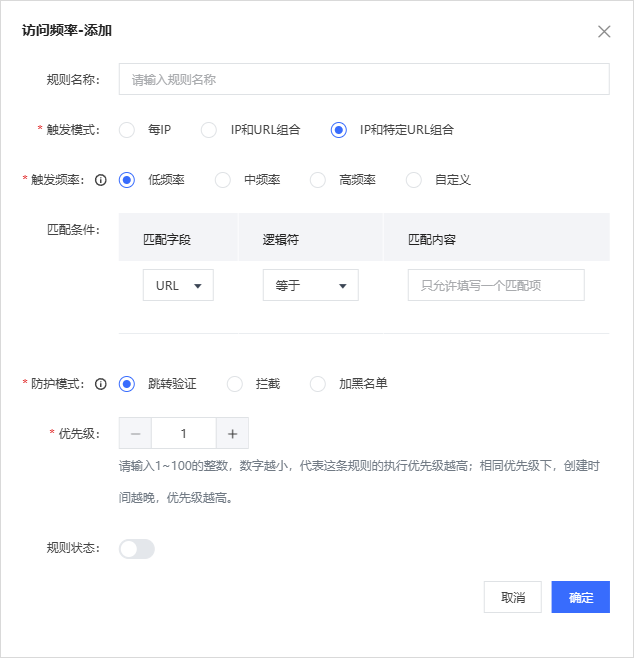Select the 拦截 protection mode
The height and width of the screenshot is (659, 634).
pos(234,384)
